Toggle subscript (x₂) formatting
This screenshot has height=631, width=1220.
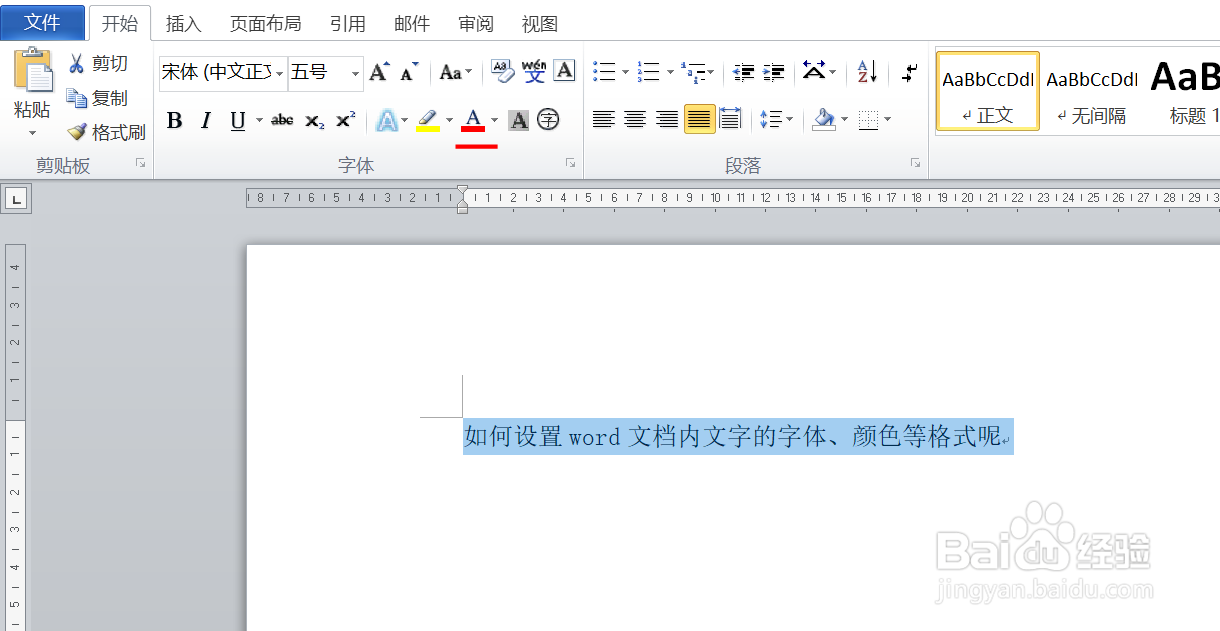click(x=314, y=121)
